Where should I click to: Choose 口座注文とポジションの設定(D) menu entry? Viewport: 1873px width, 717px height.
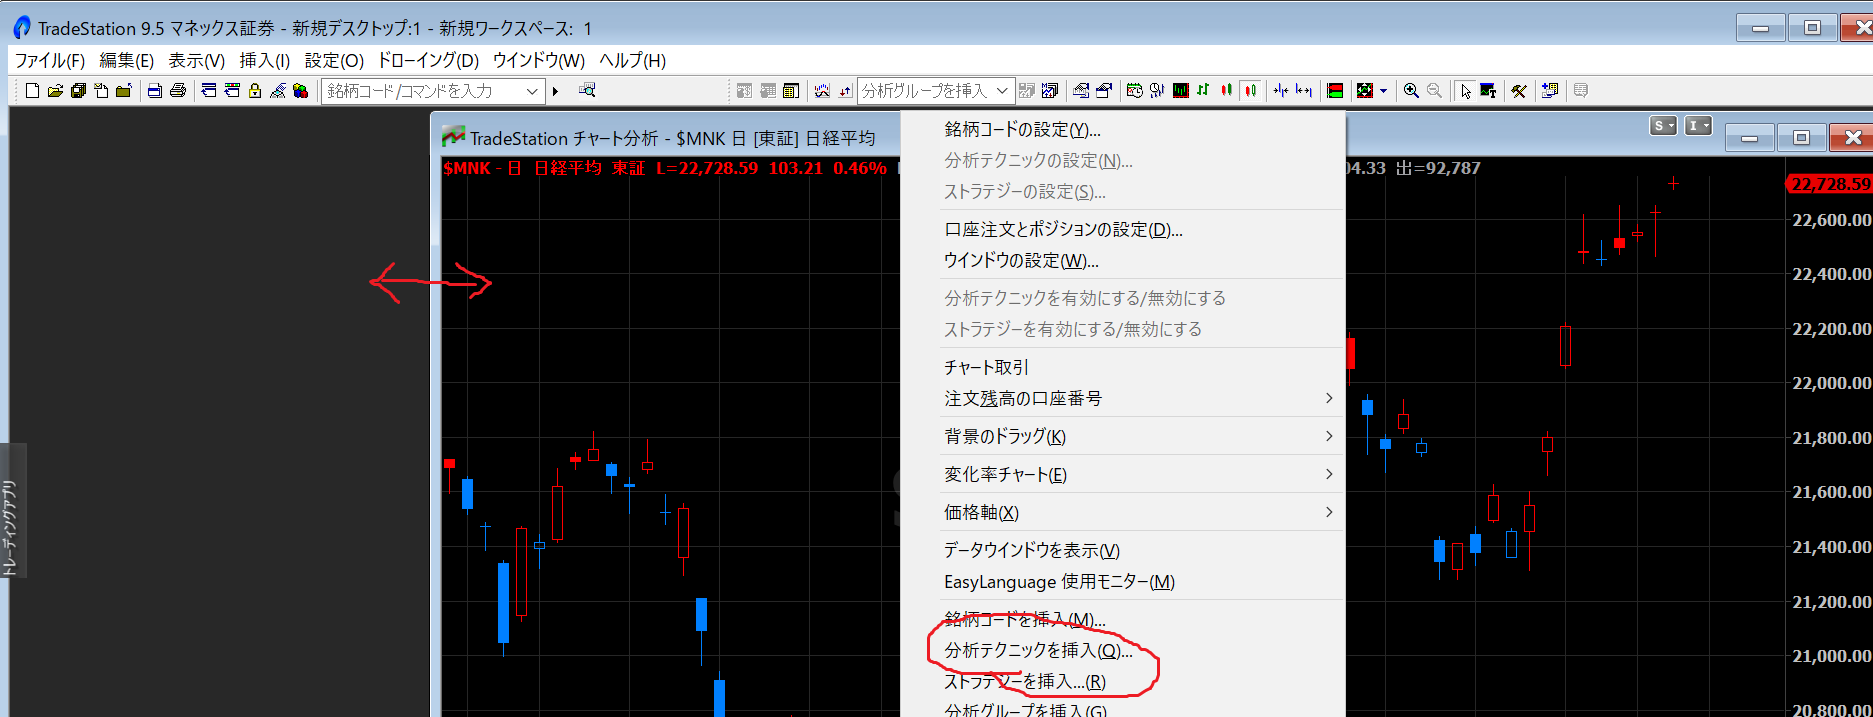click(1063, 229)
